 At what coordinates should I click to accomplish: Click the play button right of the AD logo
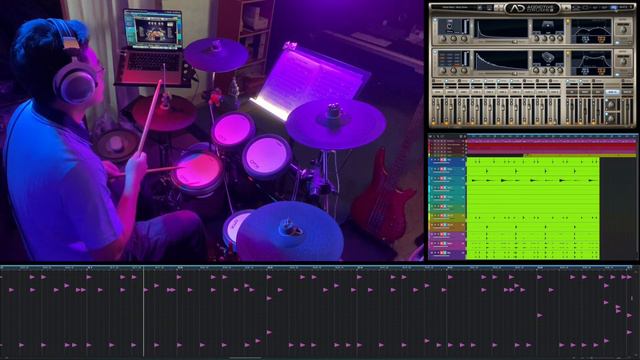tap(567, 8)
